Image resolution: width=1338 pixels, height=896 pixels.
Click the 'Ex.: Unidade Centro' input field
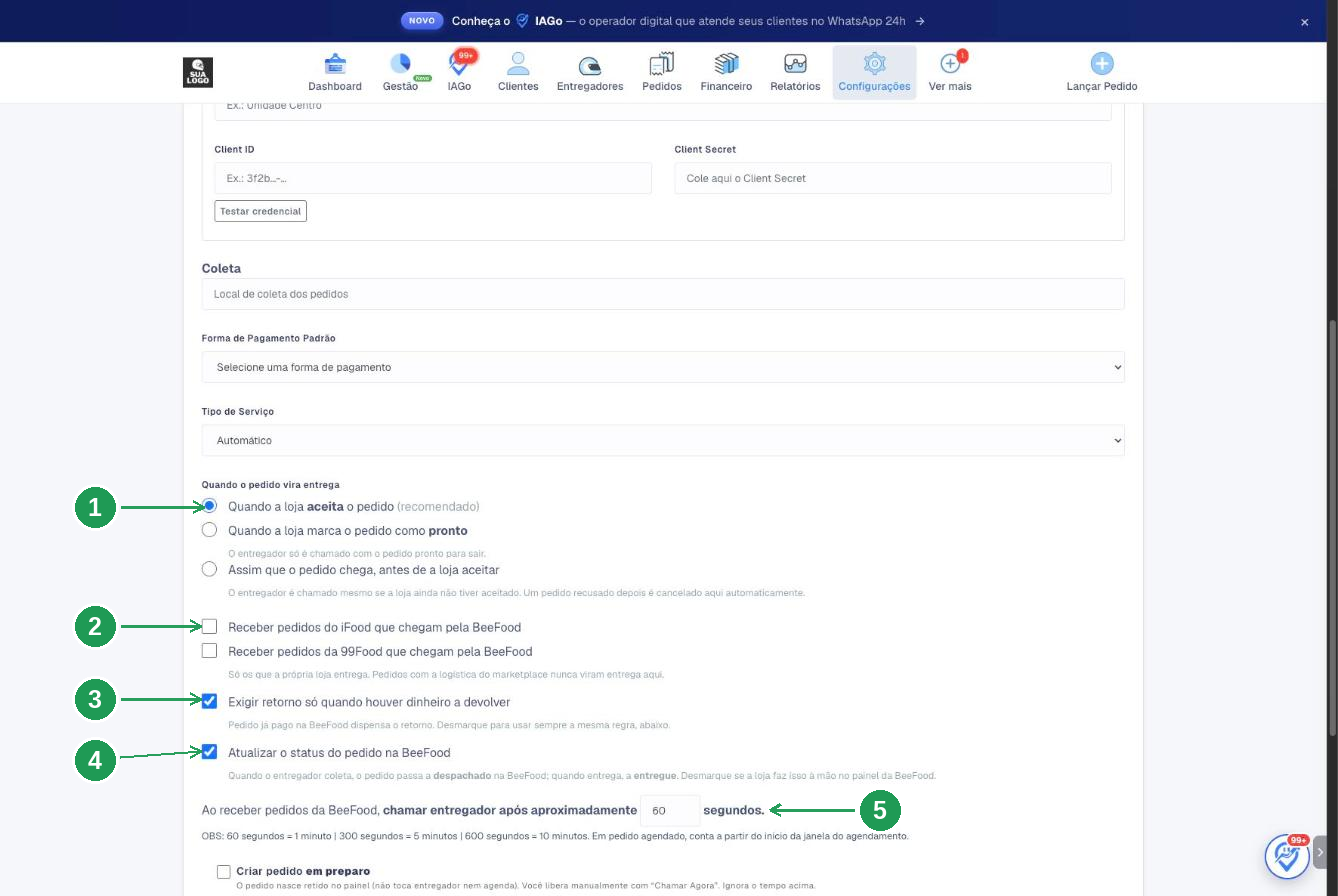[663, 110]
